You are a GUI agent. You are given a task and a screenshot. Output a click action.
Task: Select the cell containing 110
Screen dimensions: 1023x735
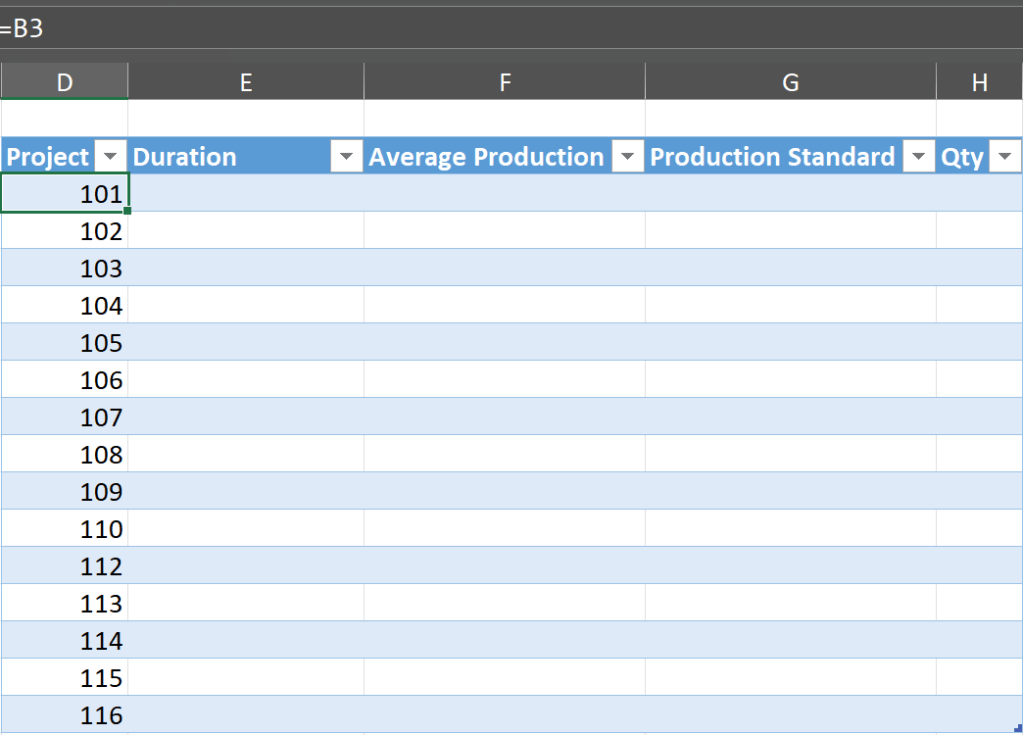65,528
